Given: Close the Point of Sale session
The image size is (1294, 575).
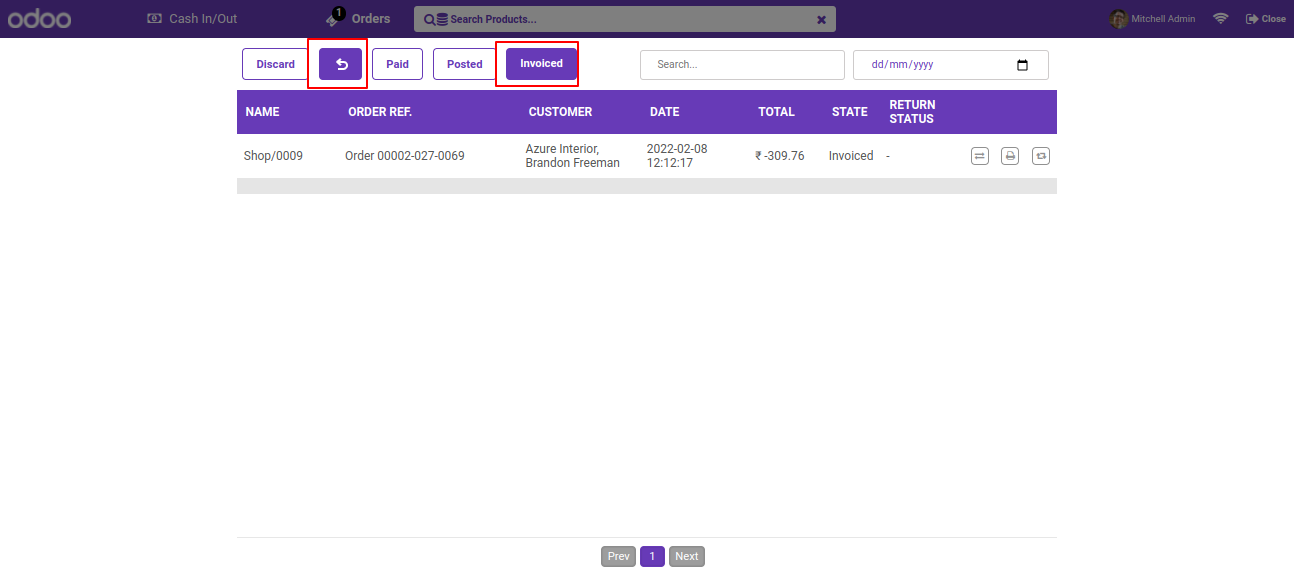Looking at the screenshot, I should (1266, 19).
